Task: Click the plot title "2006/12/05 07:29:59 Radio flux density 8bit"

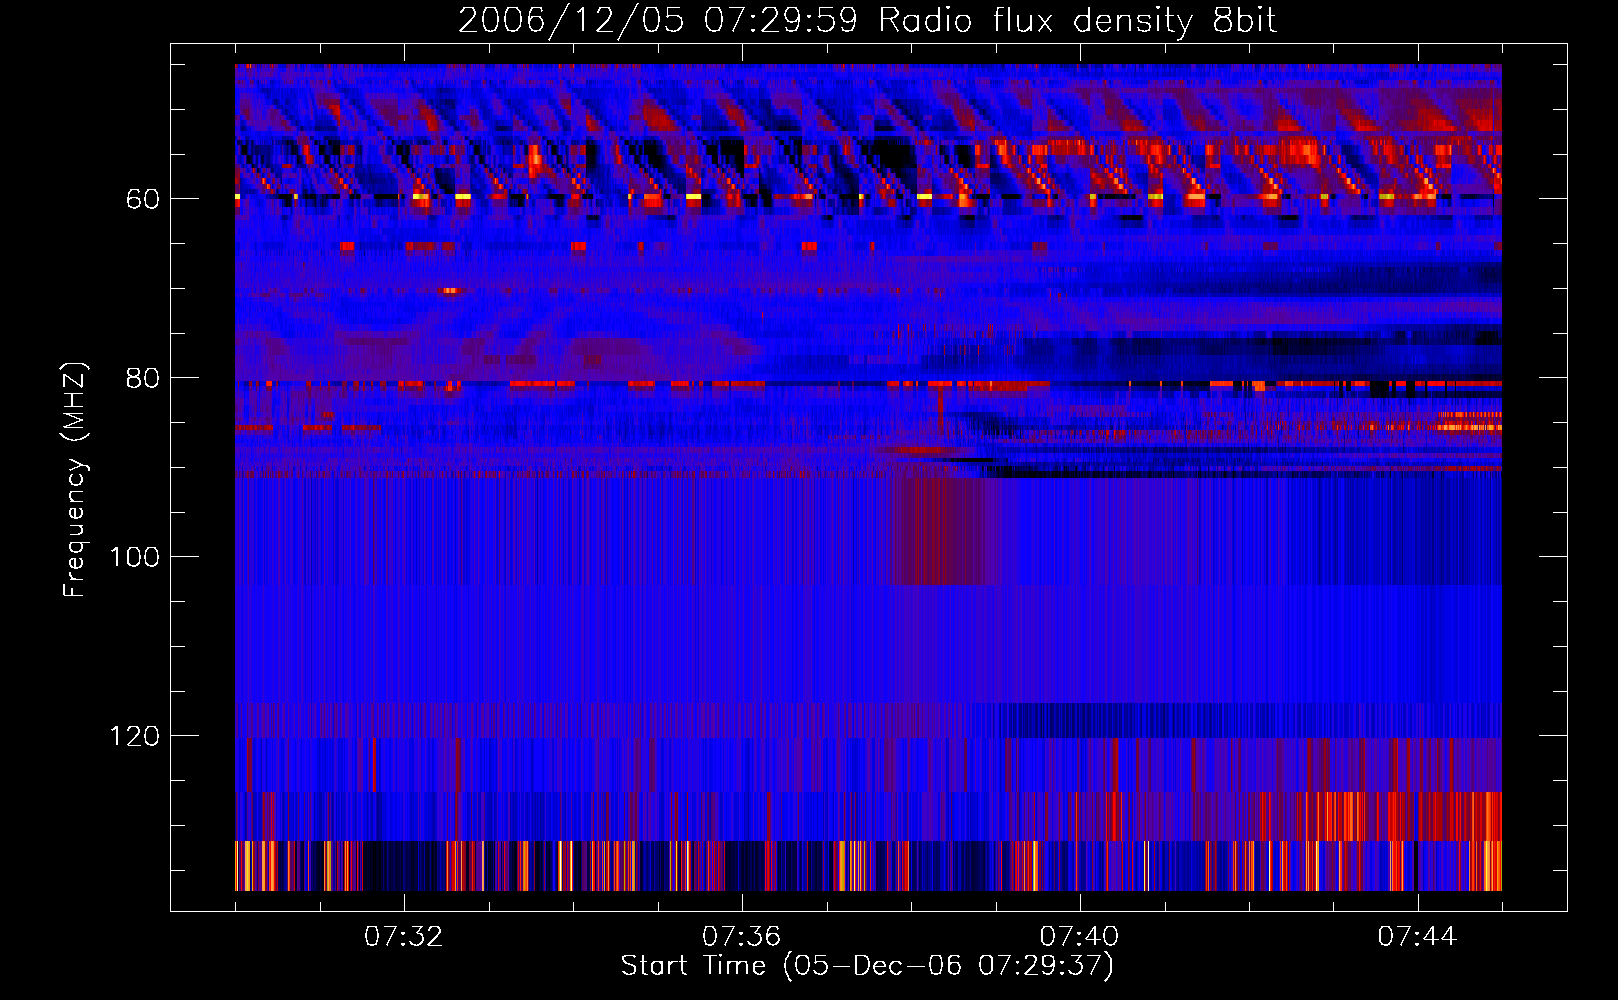Action: (x=867, y=20)
